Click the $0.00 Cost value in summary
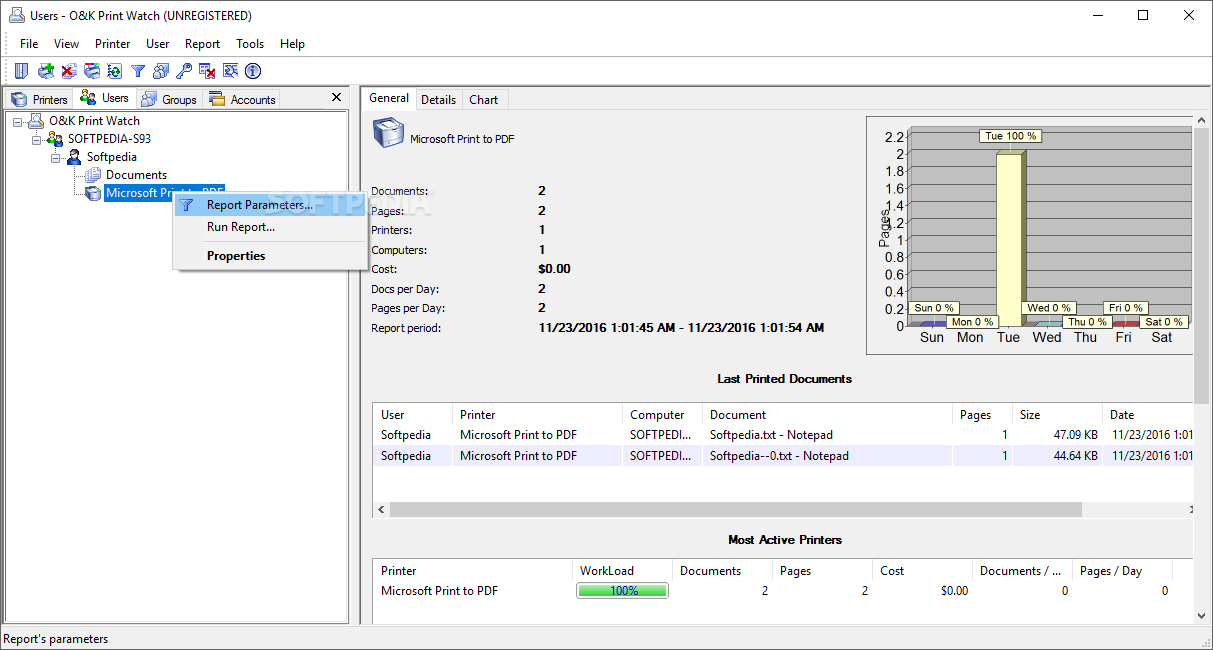This screenshot has height=650, width=1213. tap(554, 269)
